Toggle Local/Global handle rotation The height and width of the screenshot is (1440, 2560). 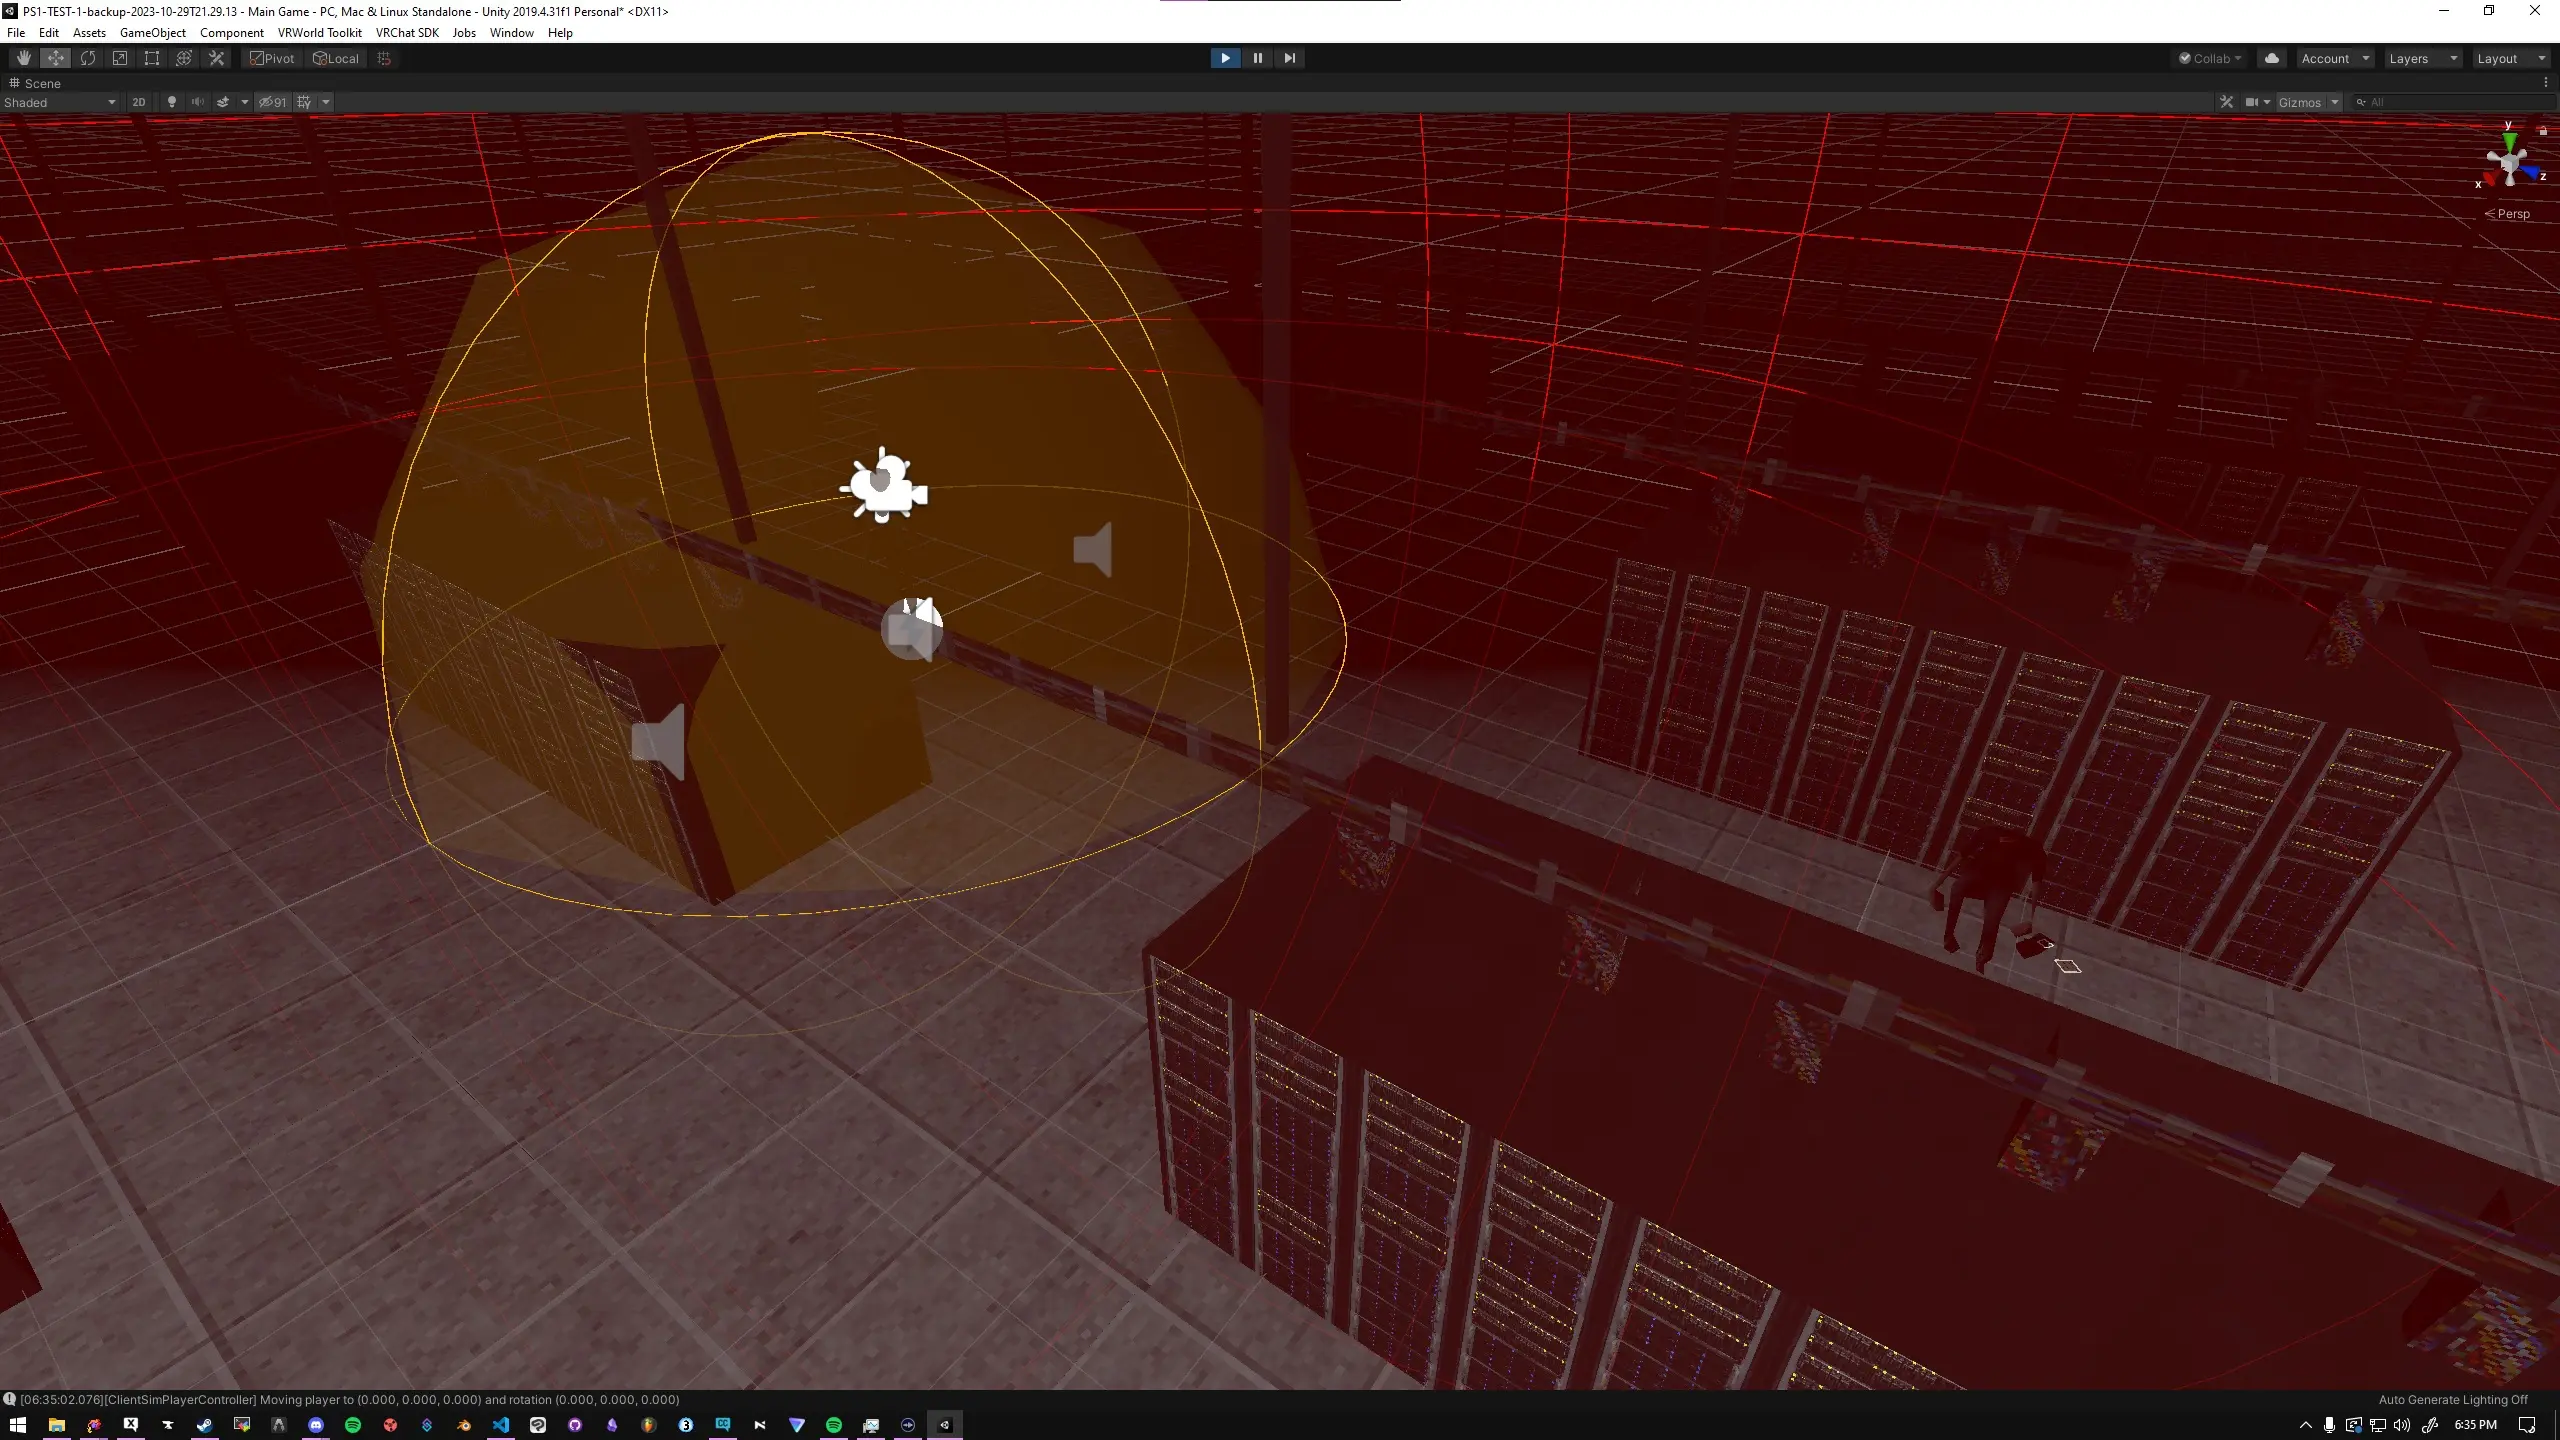coord(336,58)
